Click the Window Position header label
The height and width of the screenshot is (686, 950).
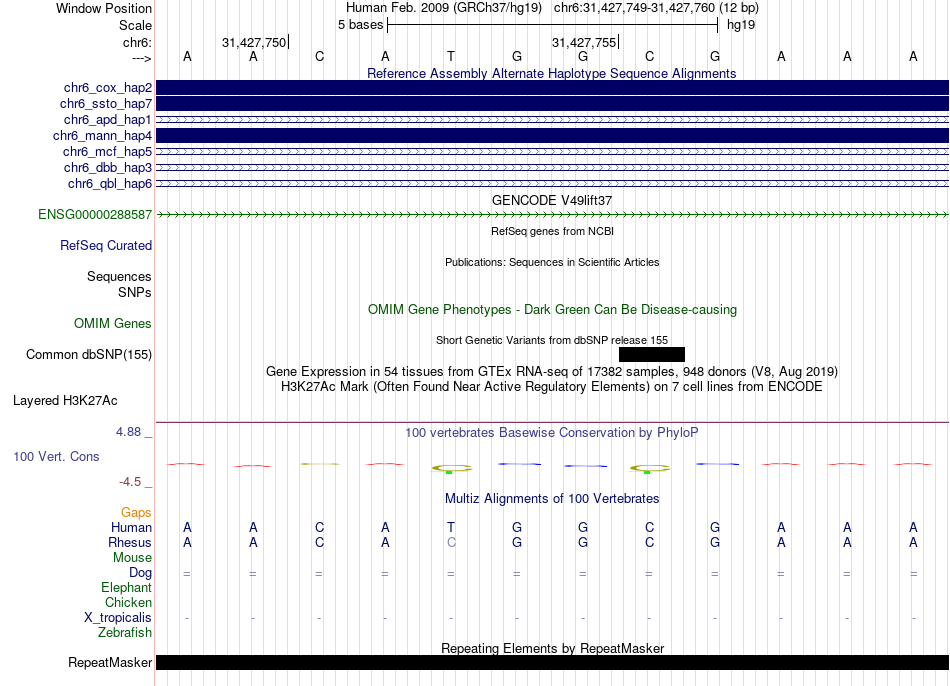coord(104,8)
